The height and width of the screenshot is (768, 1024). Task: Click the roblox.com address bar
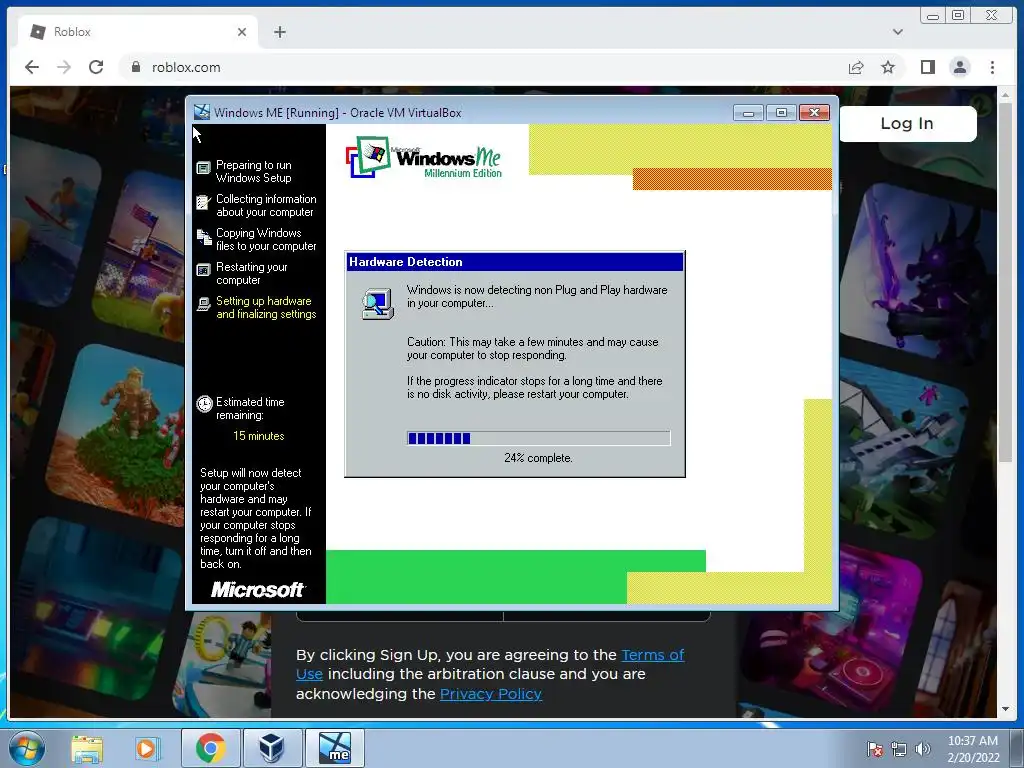tap(483, 67)
